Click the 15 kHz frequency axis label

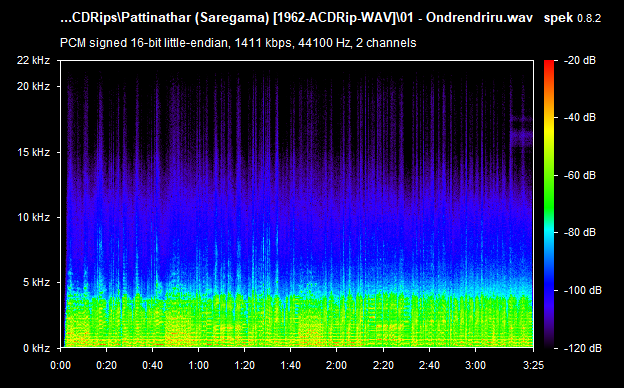pos(33,152)
